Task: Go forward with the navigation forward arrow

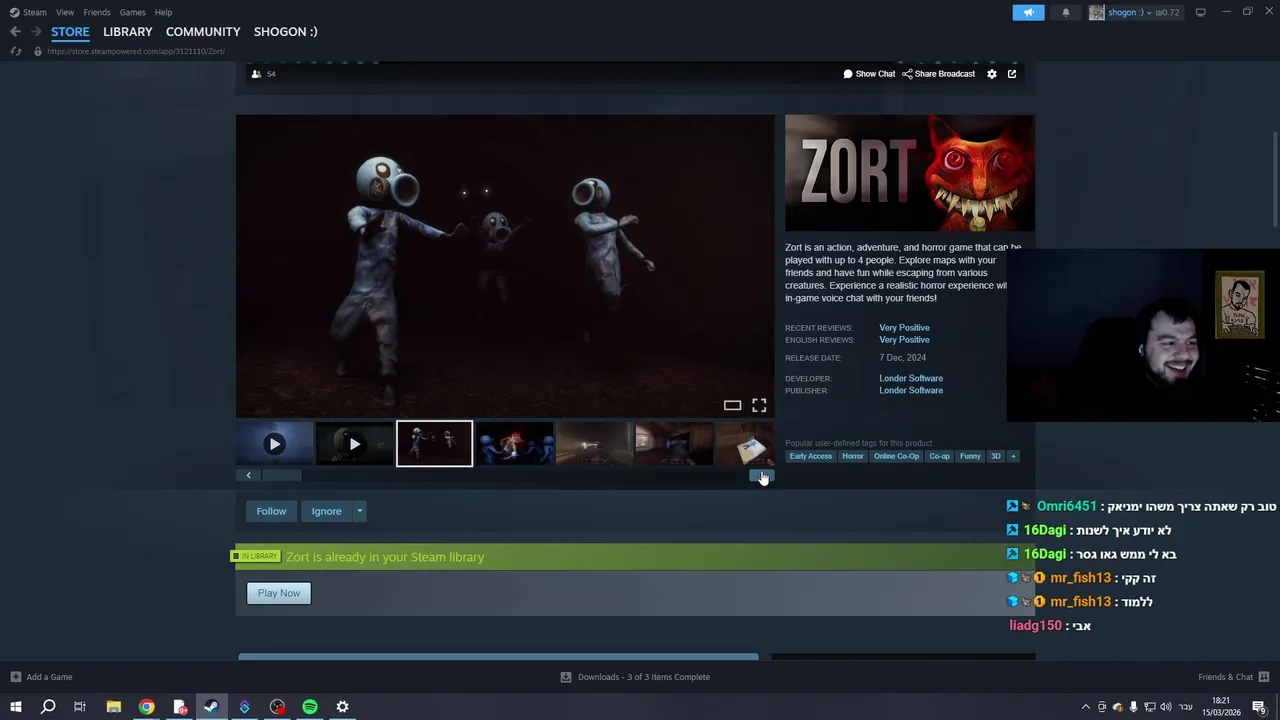Action: (x=36, y=32)
